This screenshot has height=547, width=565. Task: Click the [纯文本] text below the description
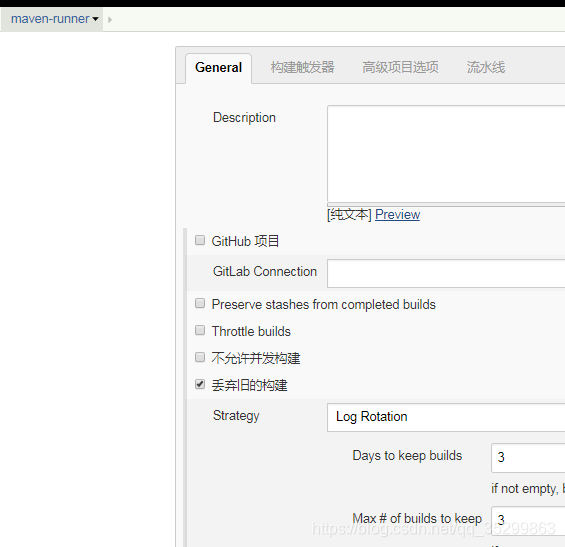pos(349,215)
